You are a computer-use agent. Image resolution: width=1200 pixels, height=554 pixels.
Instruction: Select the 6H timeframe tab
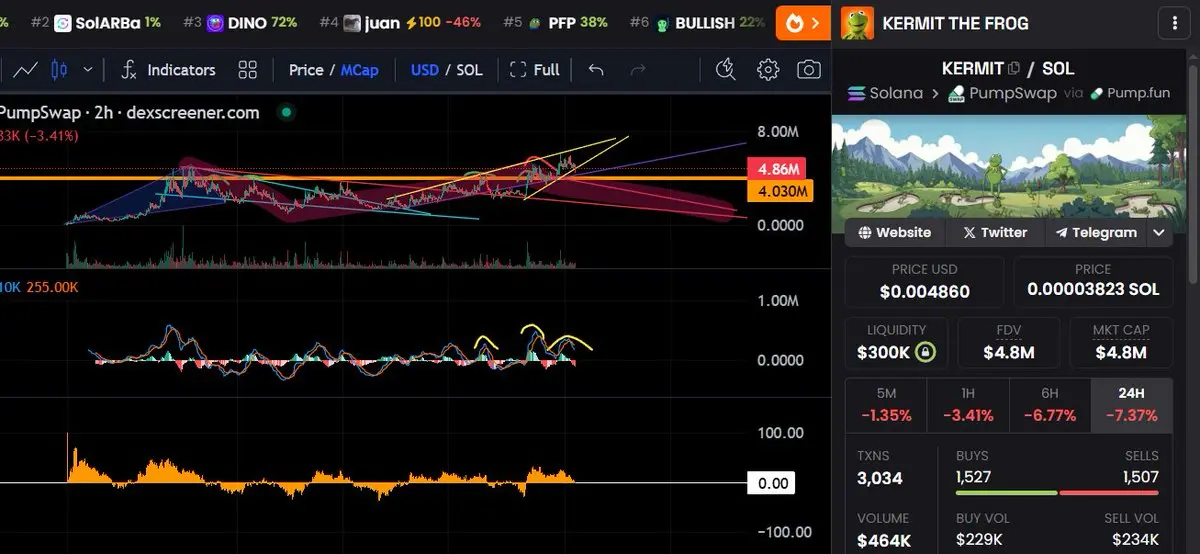click(1050, 405)
